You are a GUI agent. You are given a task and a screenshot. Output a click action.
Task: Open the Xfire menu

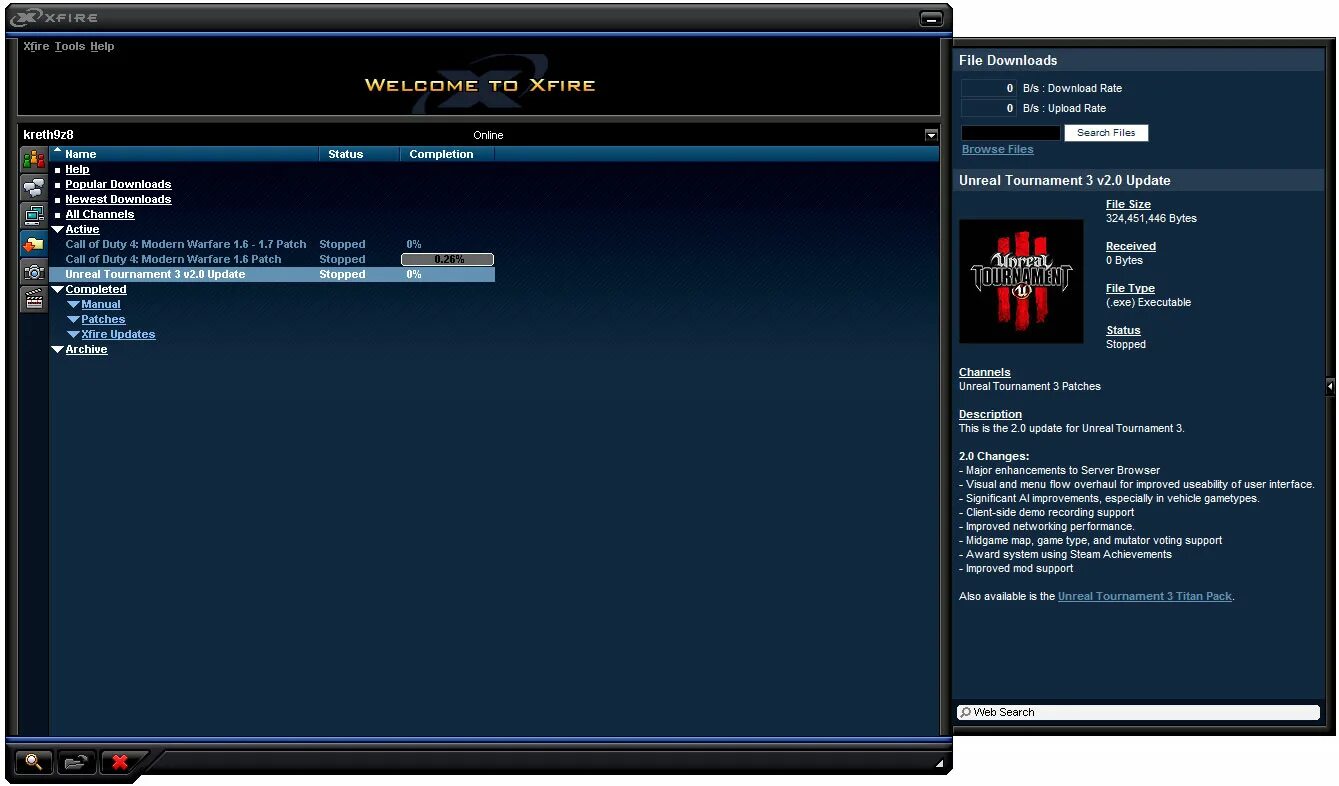36,46
